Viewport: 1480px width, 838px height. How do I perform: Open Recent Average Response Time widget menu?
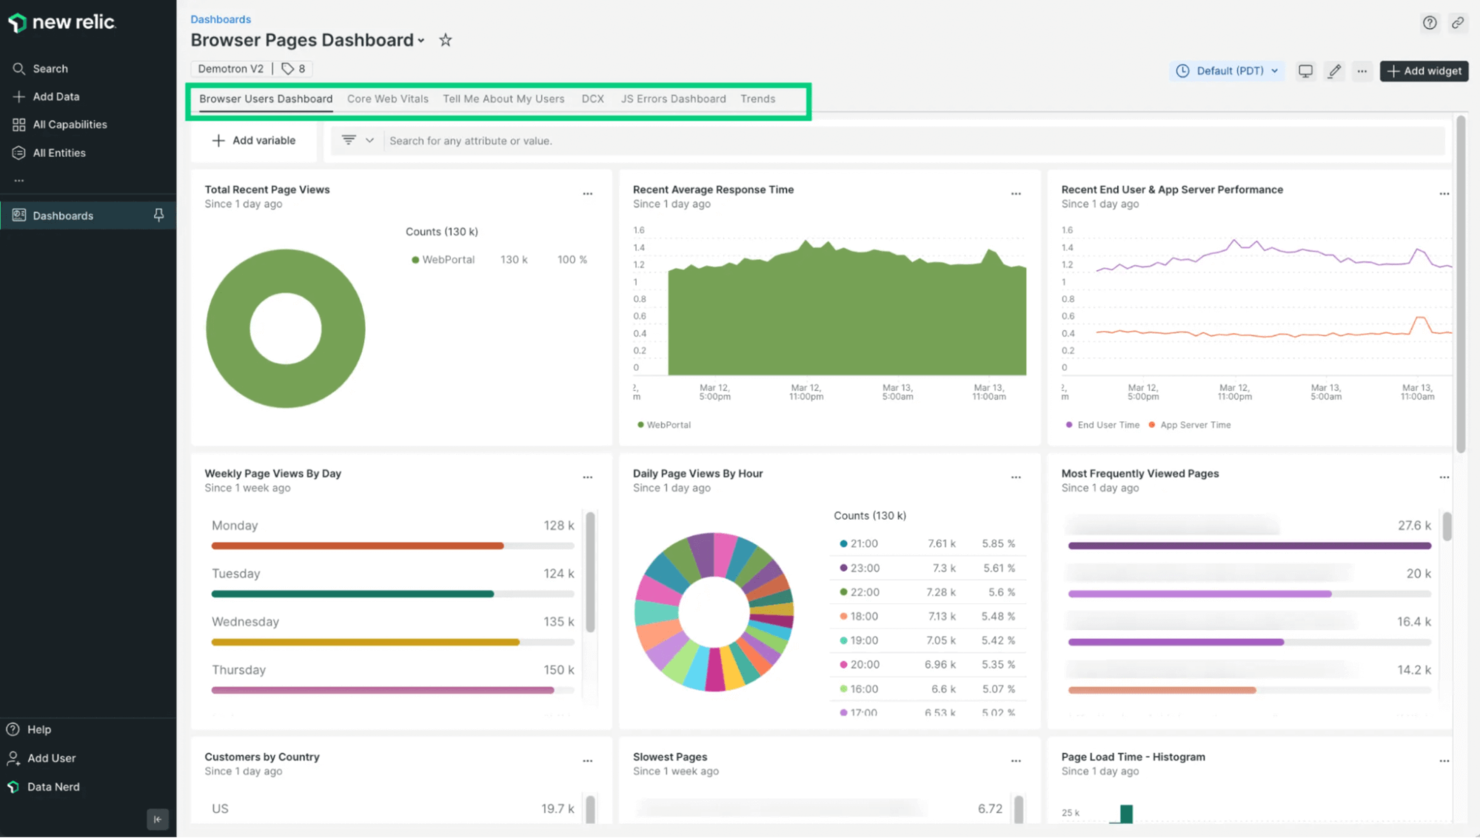coord(1016,194)
